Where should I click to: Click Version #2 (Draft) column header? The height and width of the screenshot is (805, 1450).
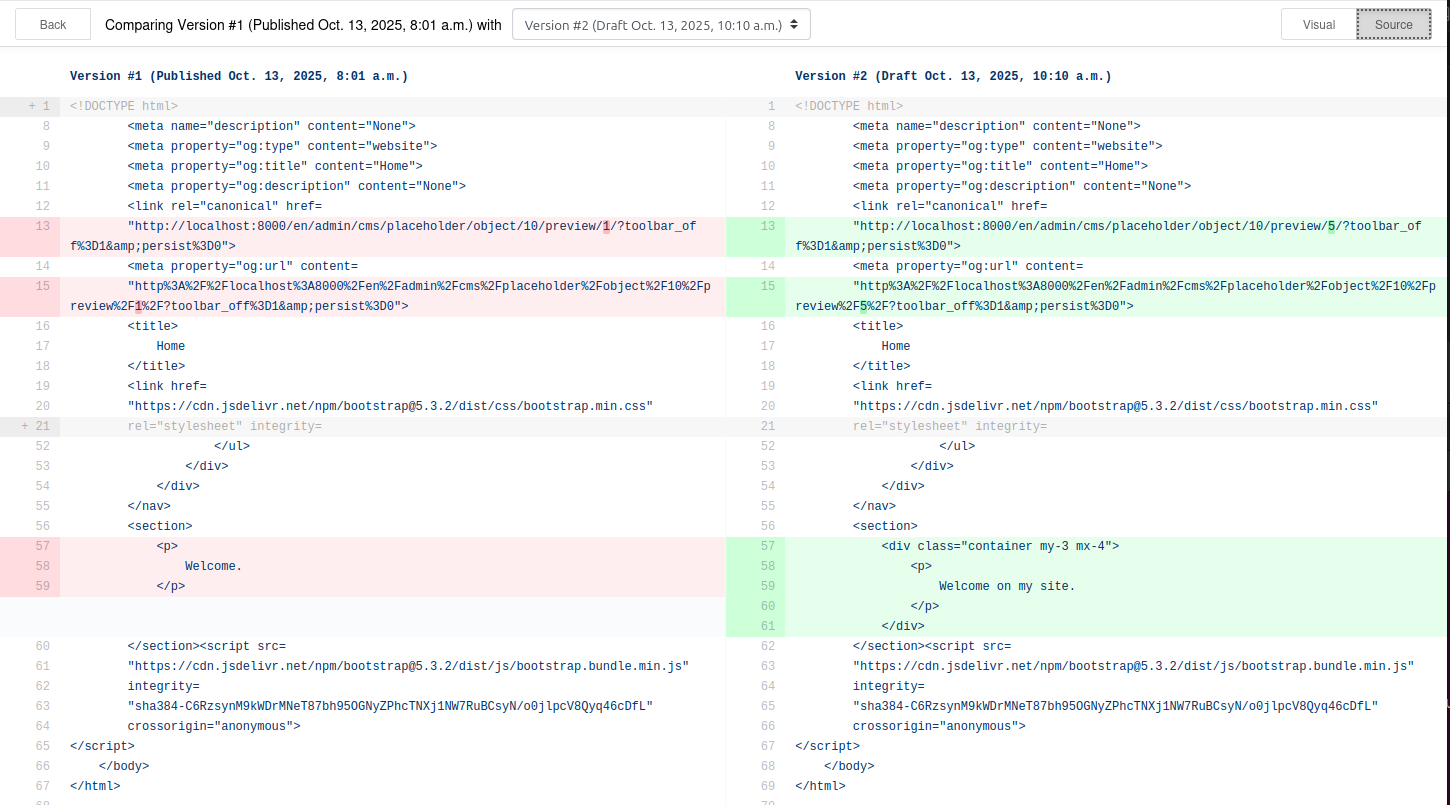pos(952,76)
